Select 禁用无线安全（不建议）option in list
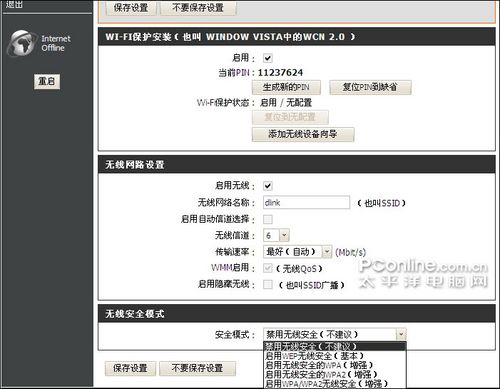Screen dimensions: 500x389 click(x=335, y=346)
